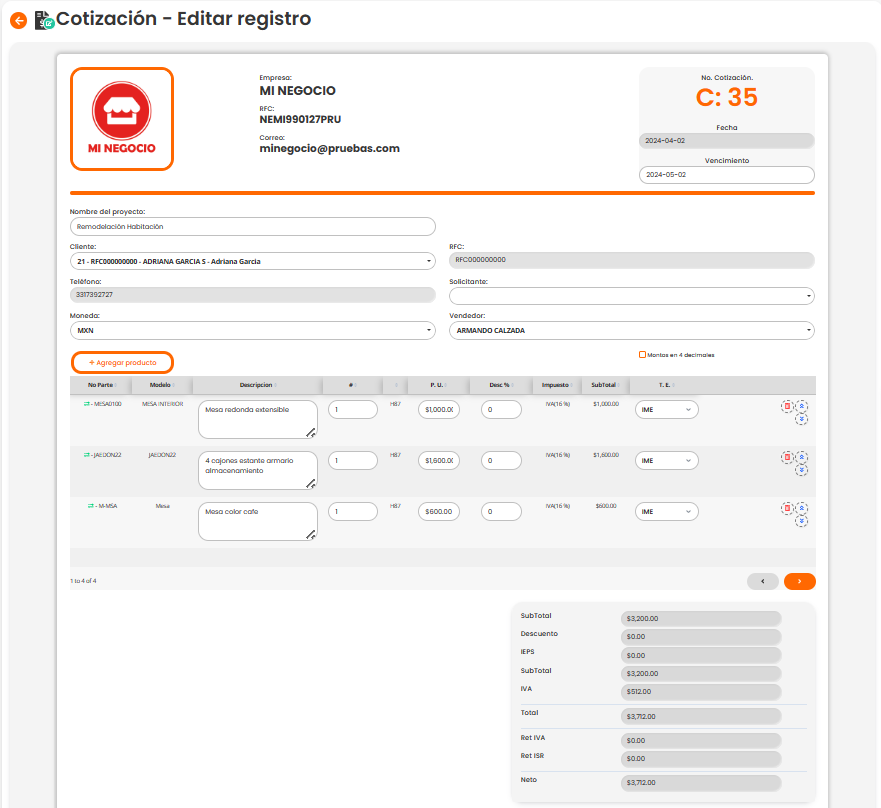Viewport: 881px width, 808px height.
Task: Move the M-MSA row up
Action: [x=801, y=508]
